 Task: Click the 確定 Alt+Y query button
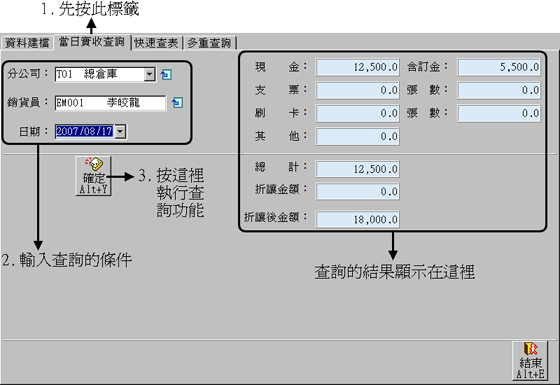point(94,176)
